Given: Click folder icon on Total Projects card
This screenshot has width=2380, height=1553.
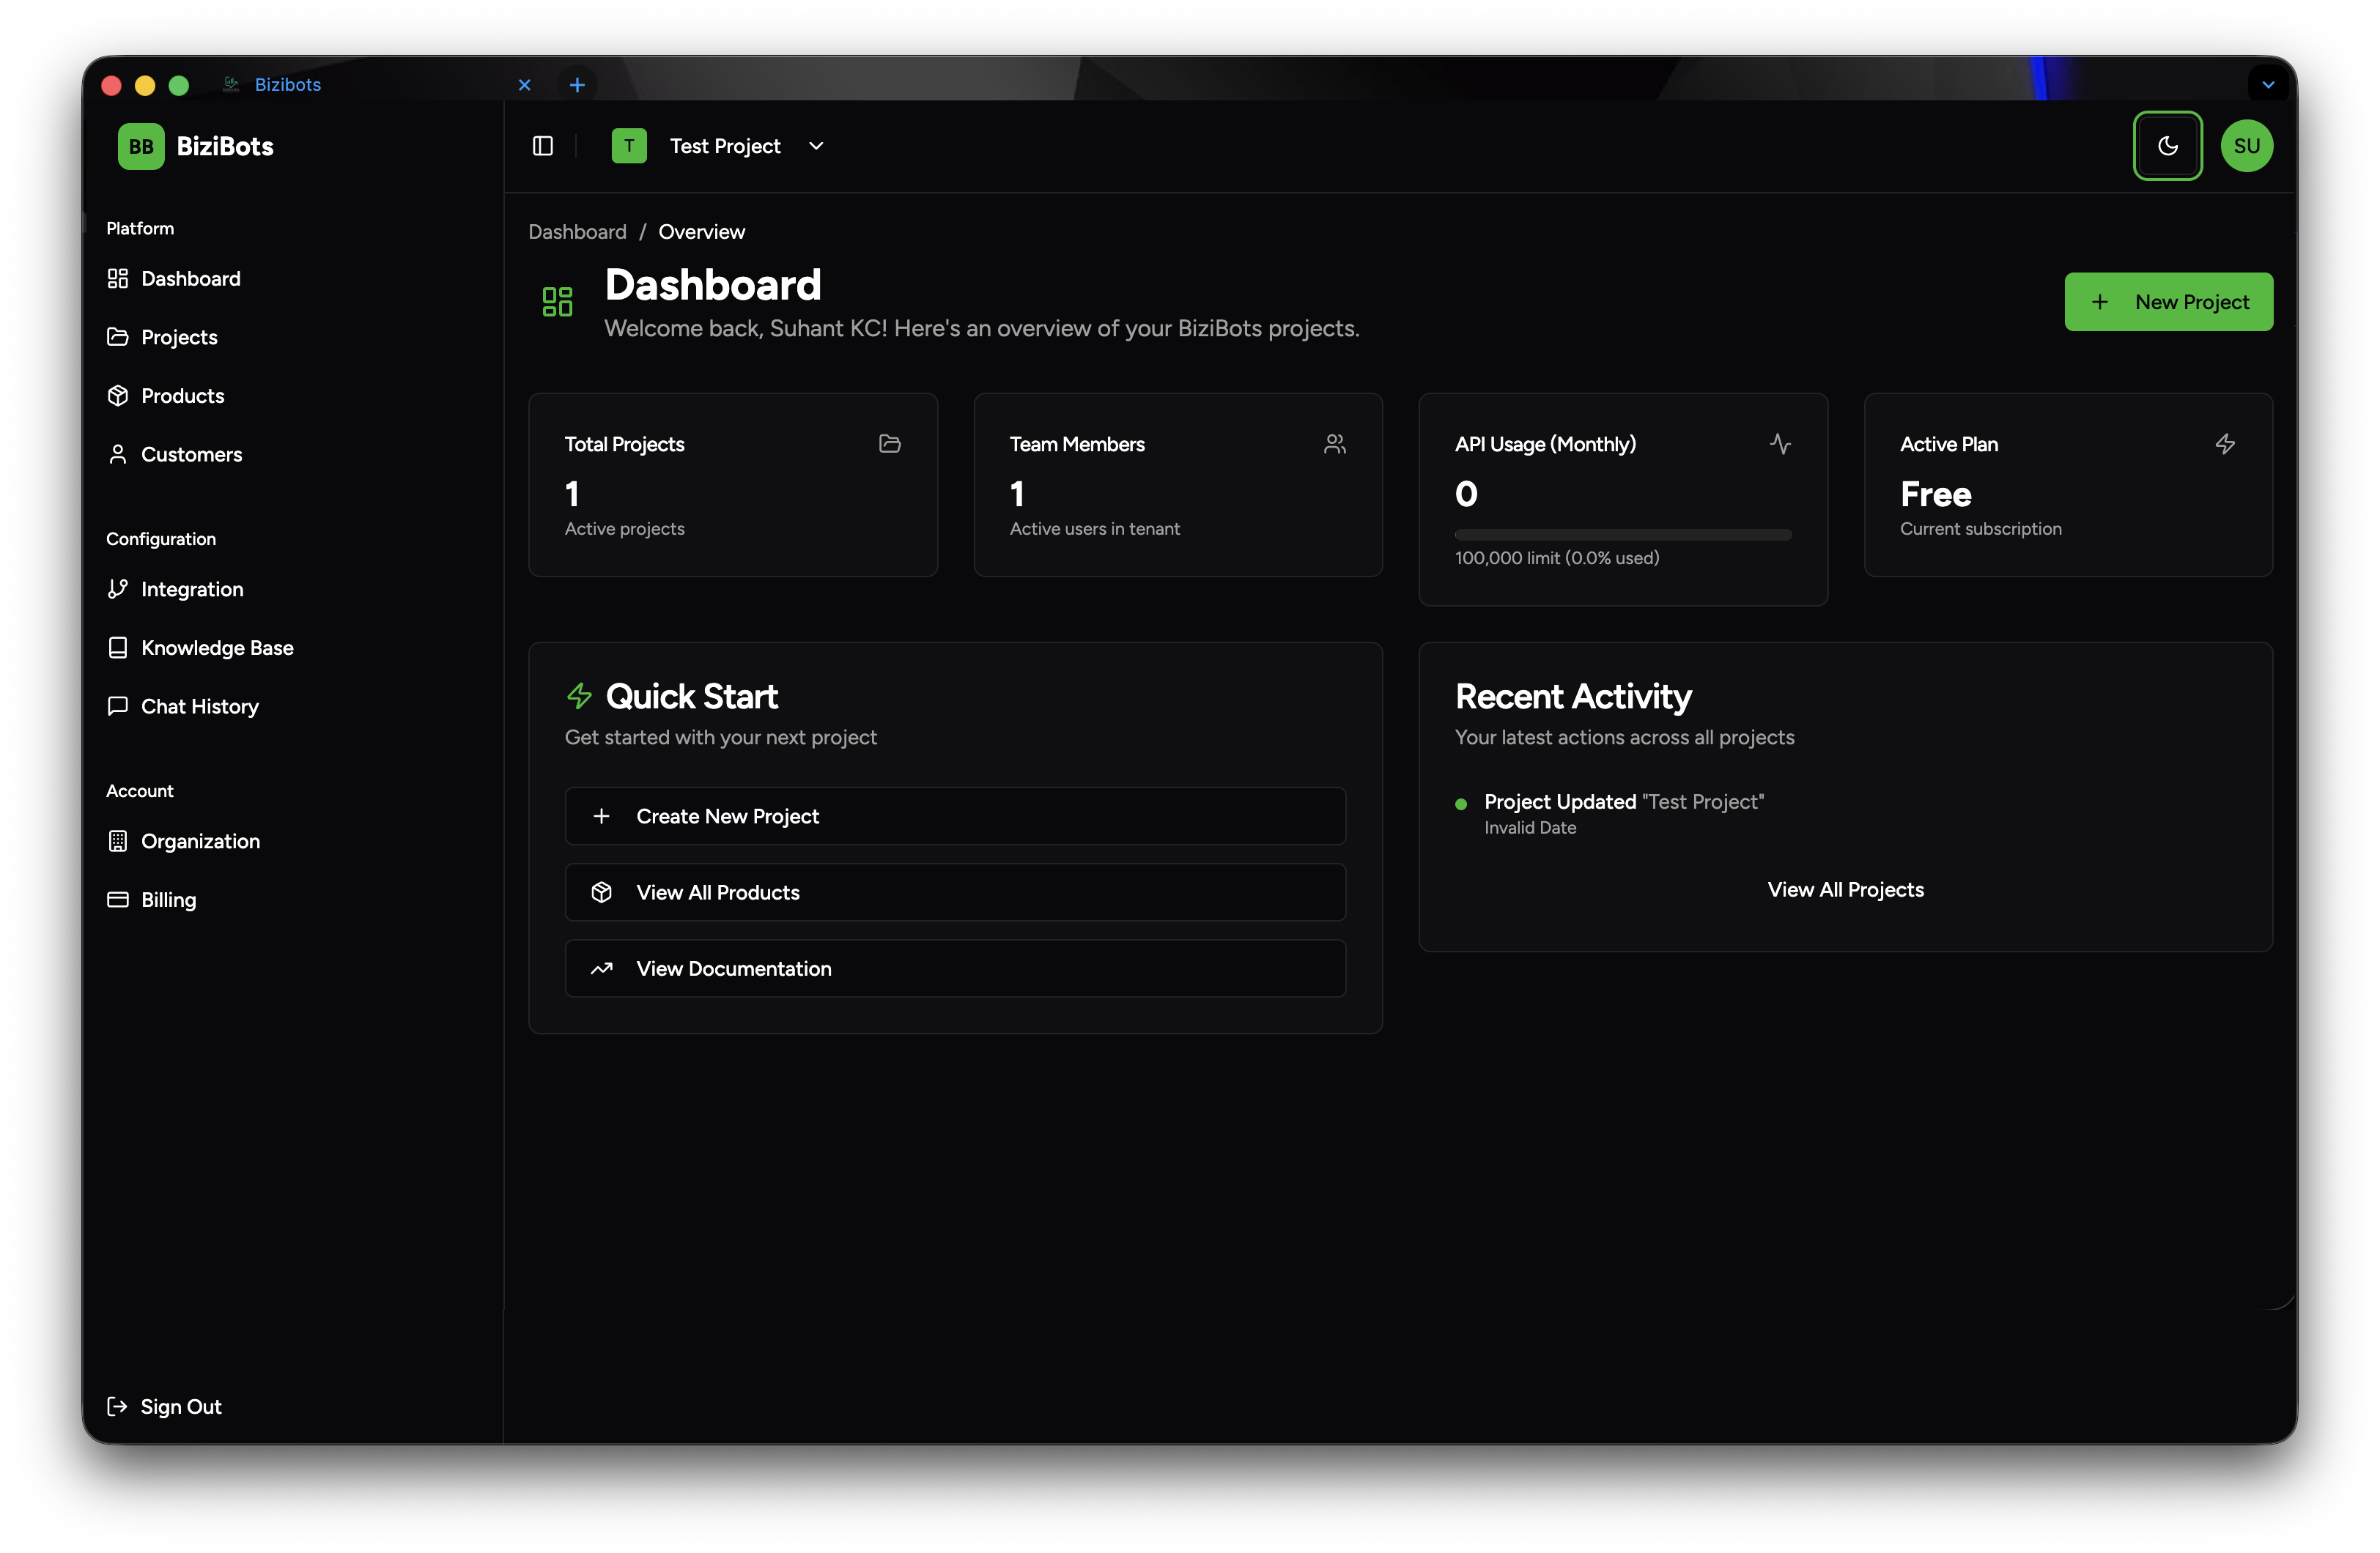Looking at the screenshot, I should [x=889, y=444].
